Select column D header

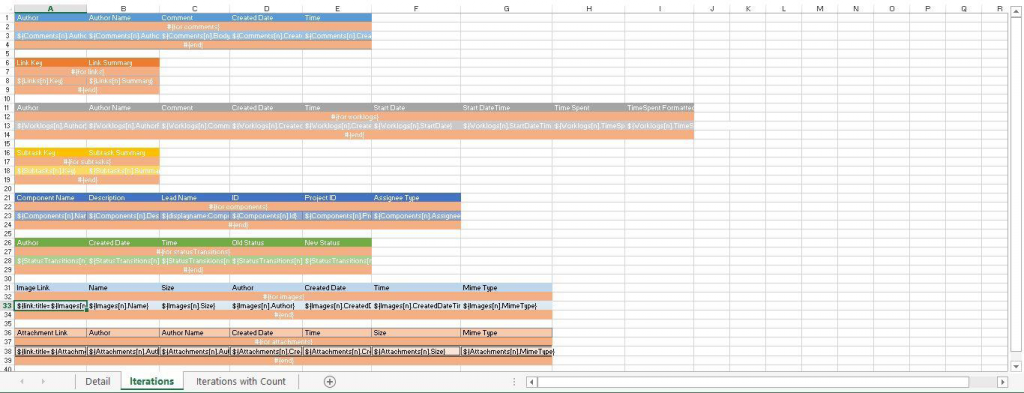click(266, 8)
